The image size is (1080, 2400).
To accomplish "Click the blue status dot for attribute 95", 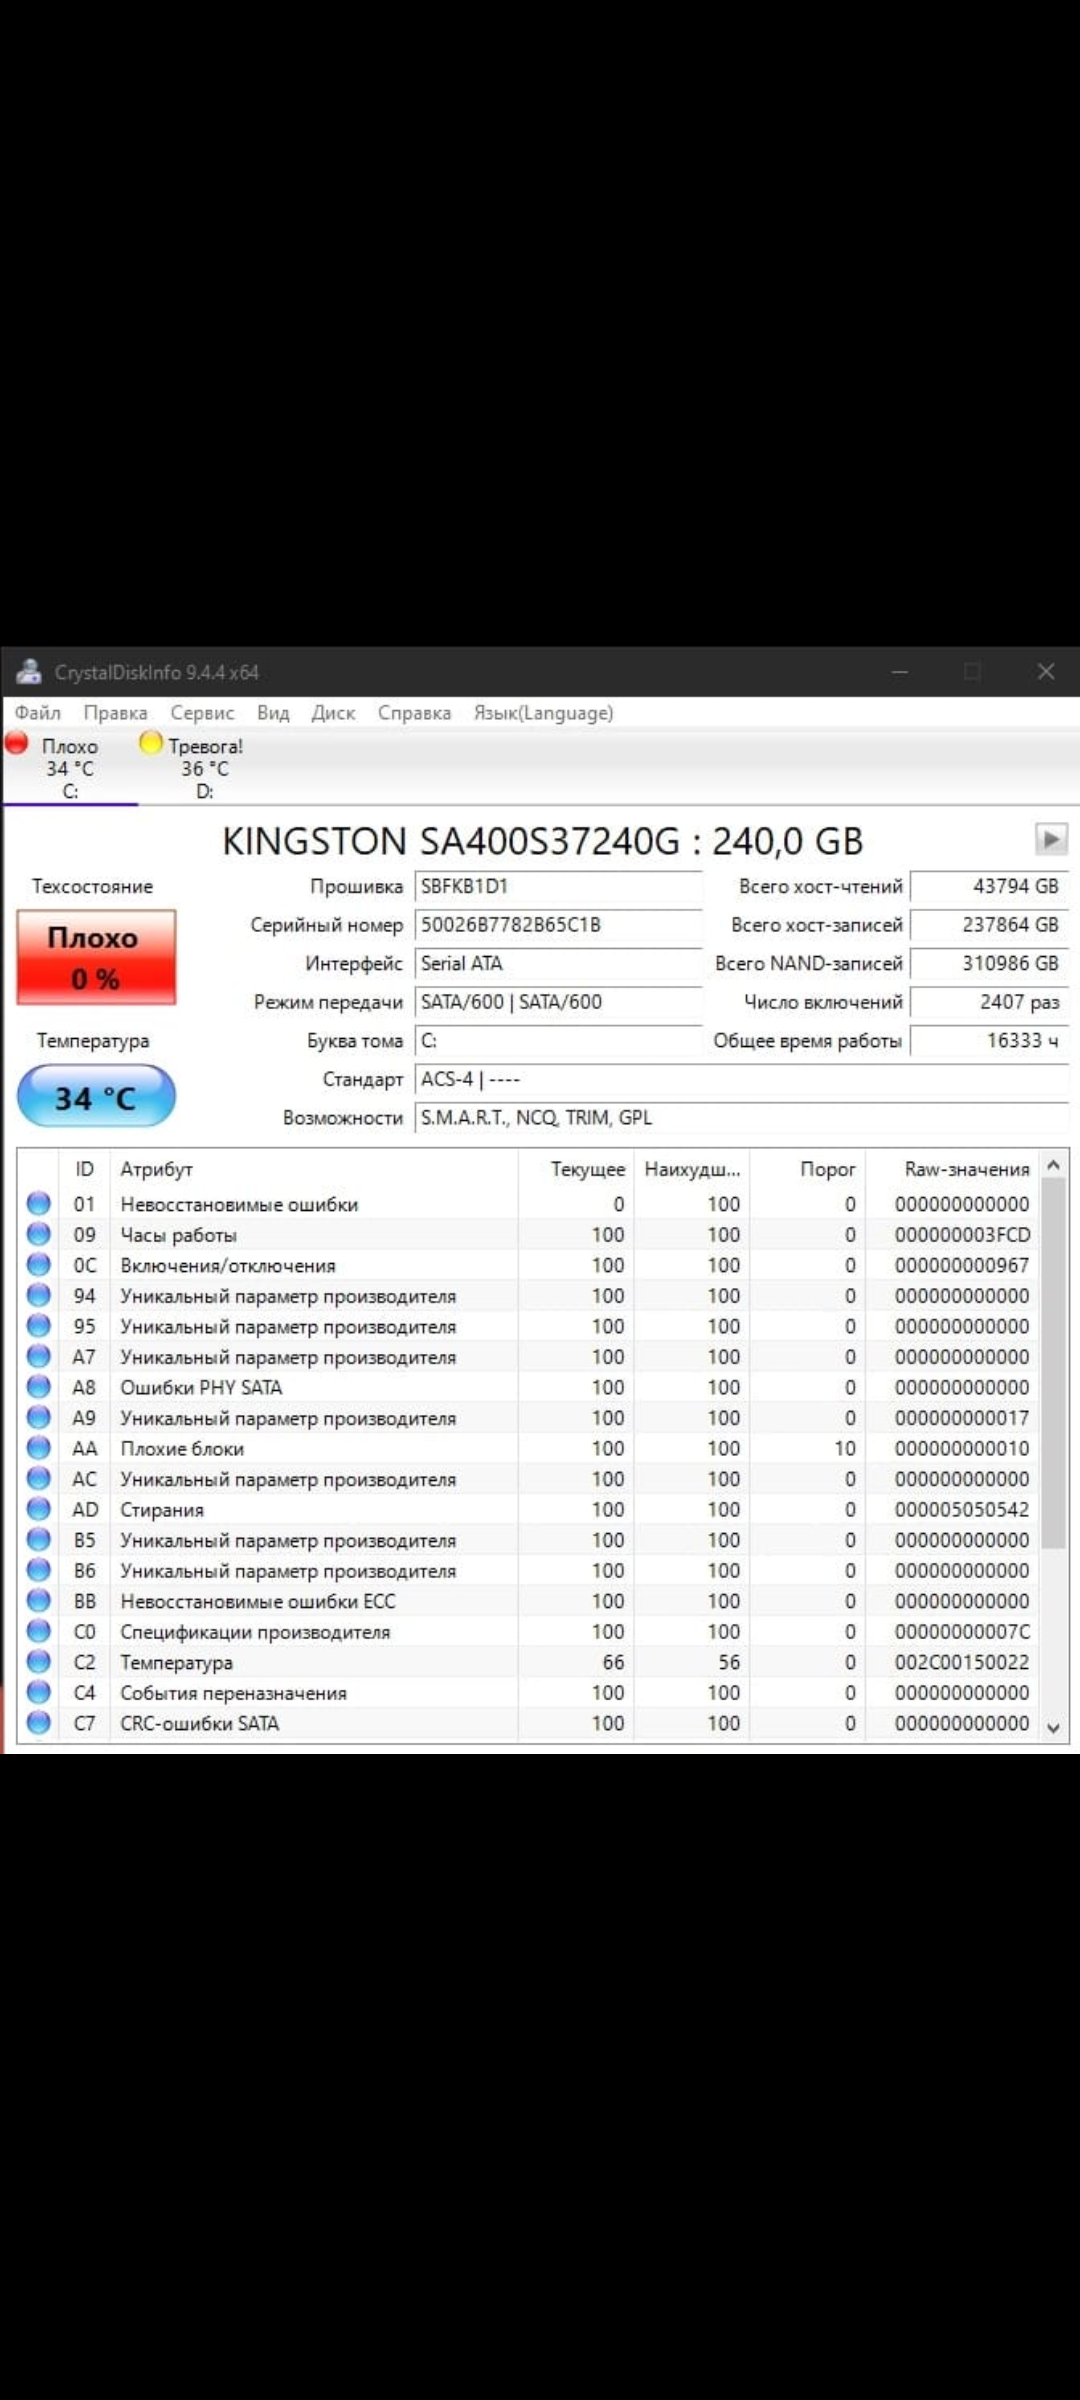I will 39,1325.
